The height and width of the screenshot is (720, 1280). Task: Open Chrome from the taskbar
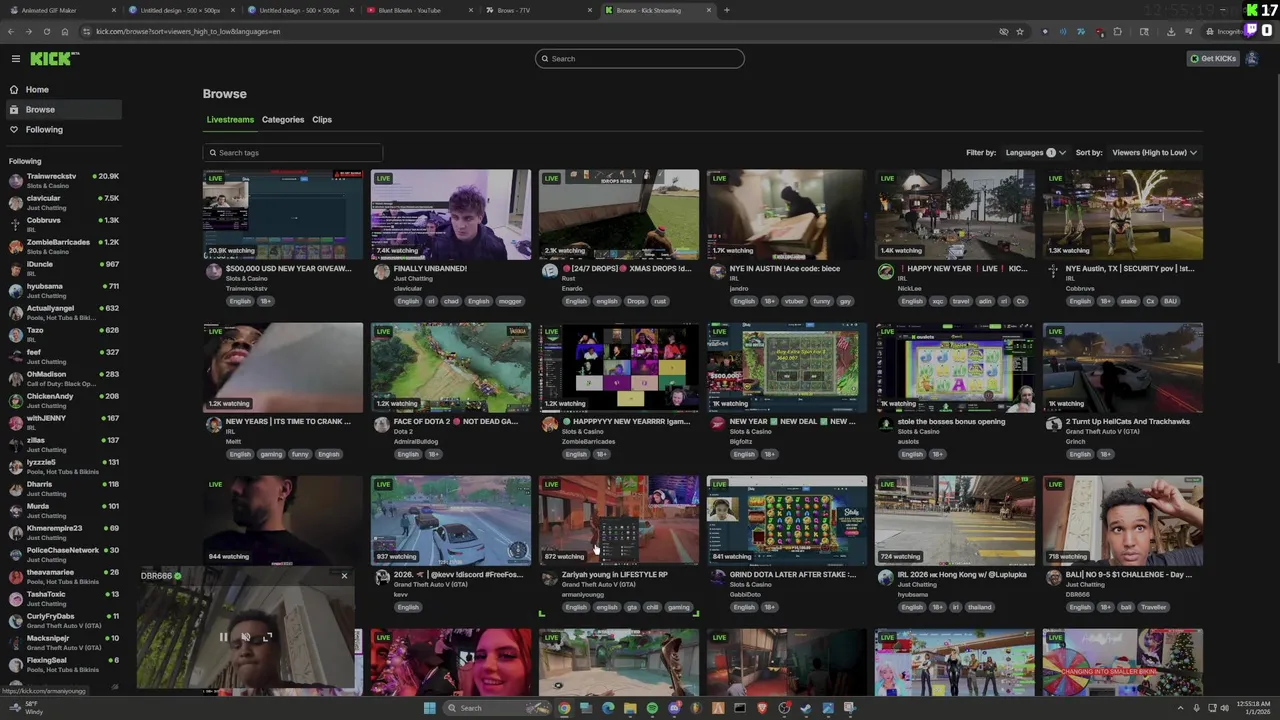point(564,708)
